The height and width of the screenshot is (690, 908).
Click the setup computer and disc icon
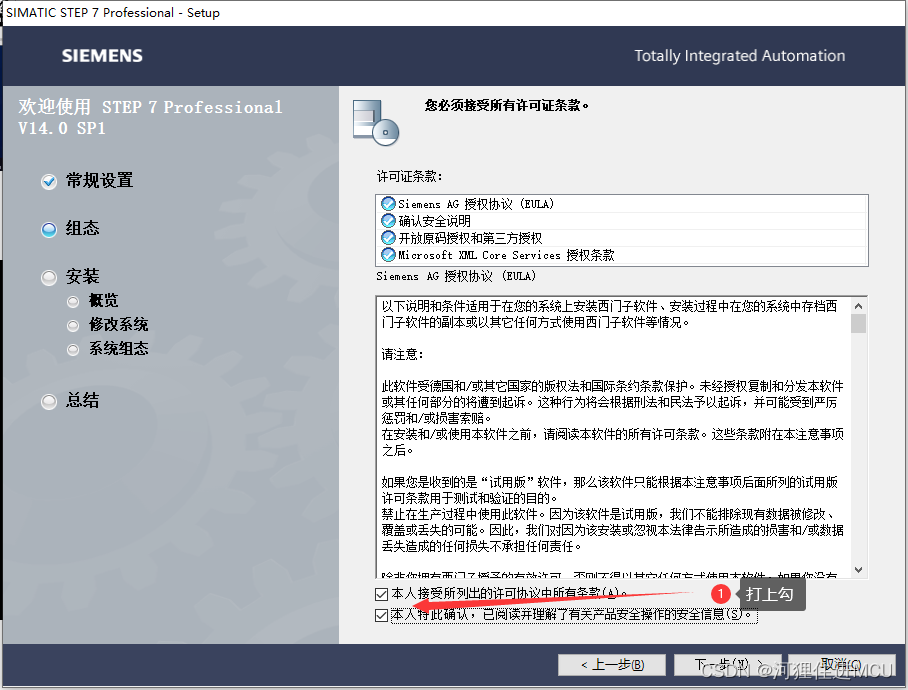pos(376,122)
